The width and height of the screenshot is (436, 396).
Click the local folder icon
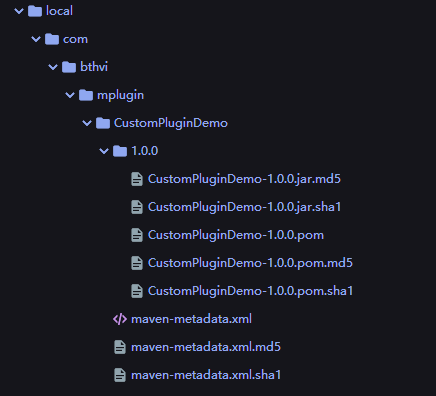35,11
